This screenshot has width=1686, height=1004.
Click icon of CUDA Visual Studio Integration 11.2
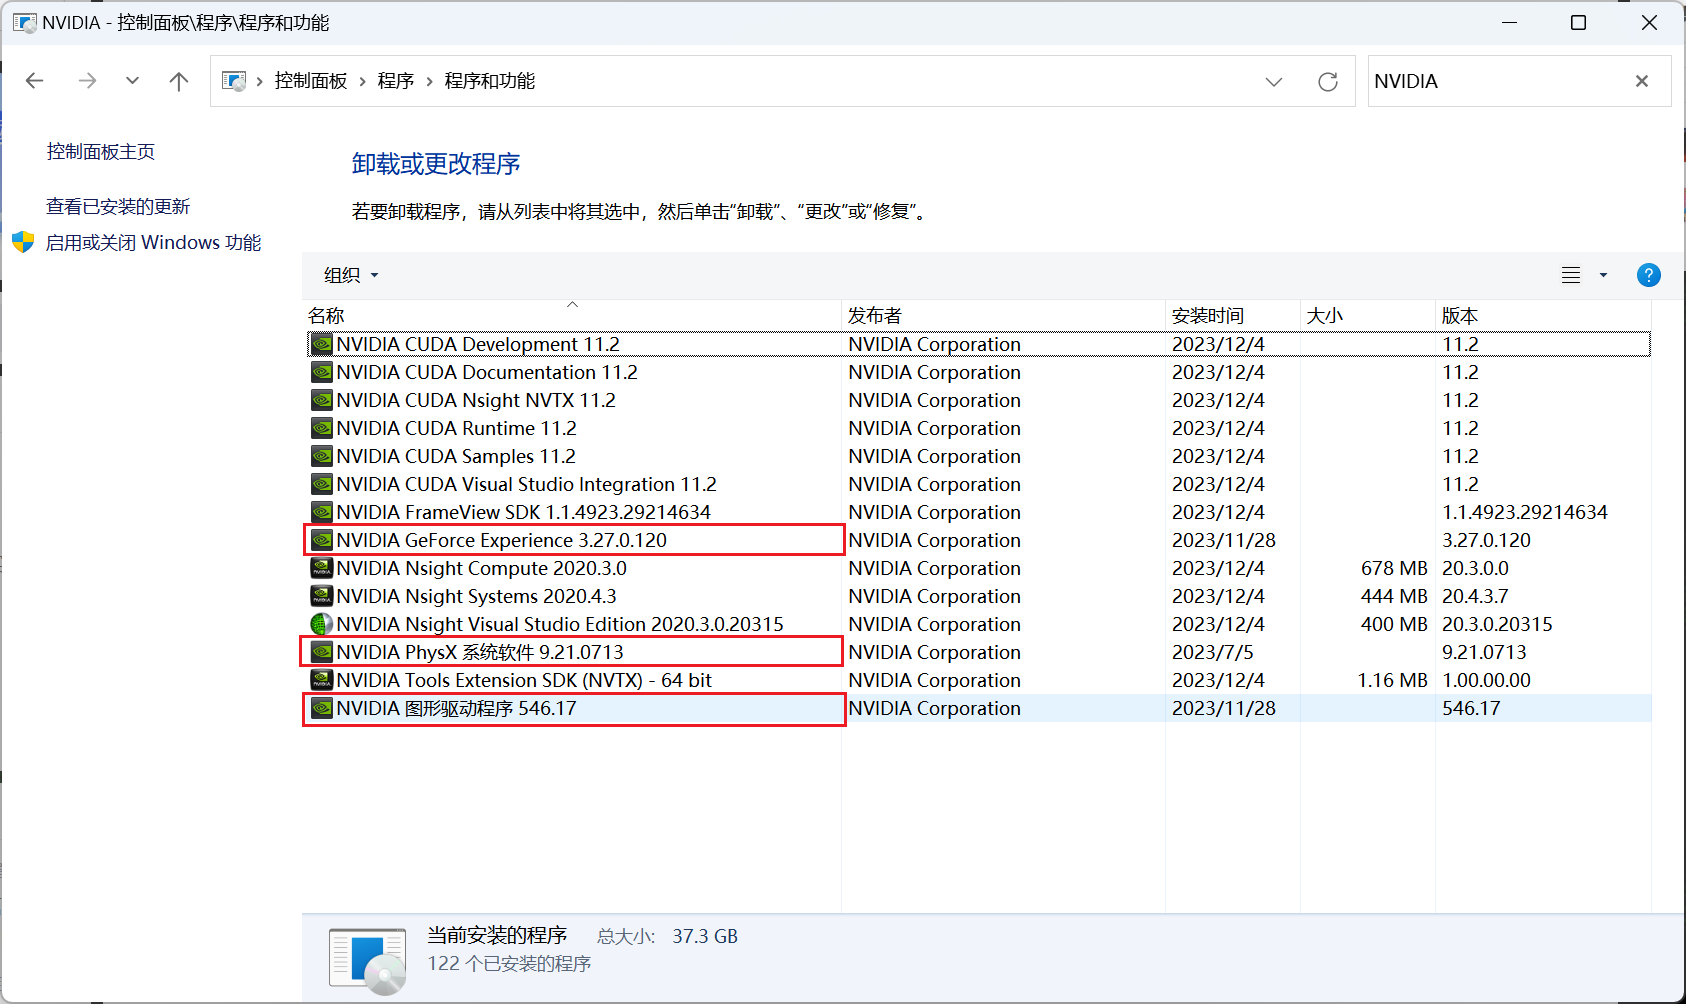tap(322, 485)
